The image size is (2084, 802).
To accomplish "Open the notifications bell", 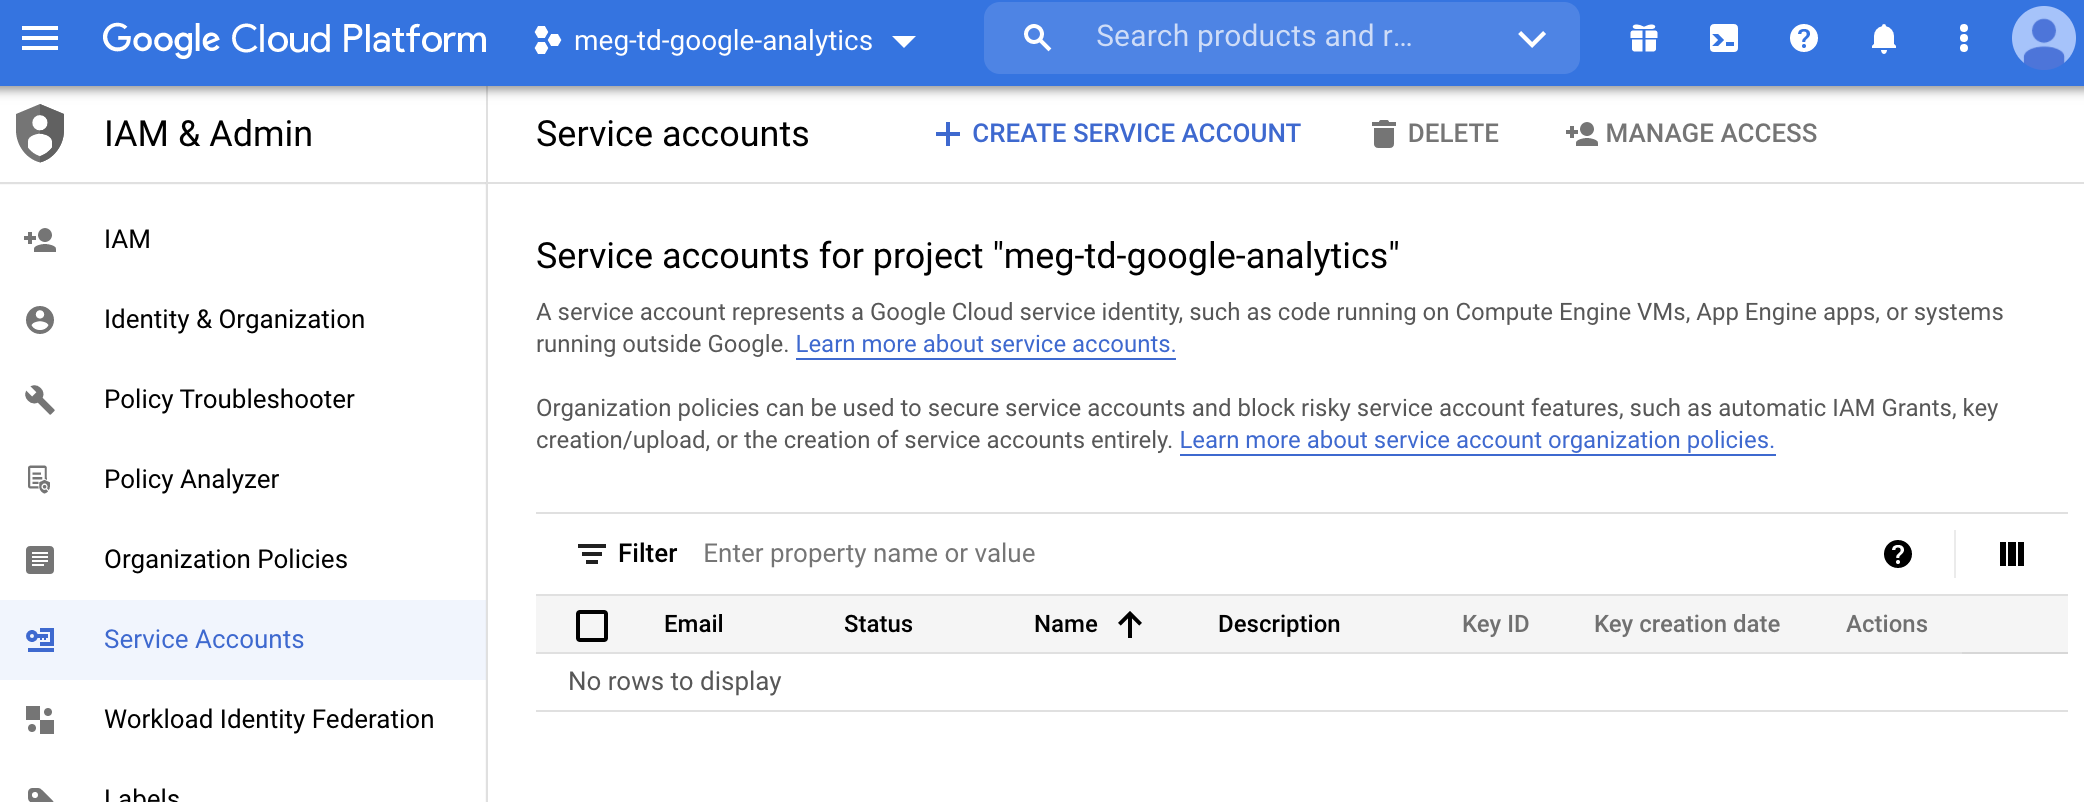I will (1883, 39).
